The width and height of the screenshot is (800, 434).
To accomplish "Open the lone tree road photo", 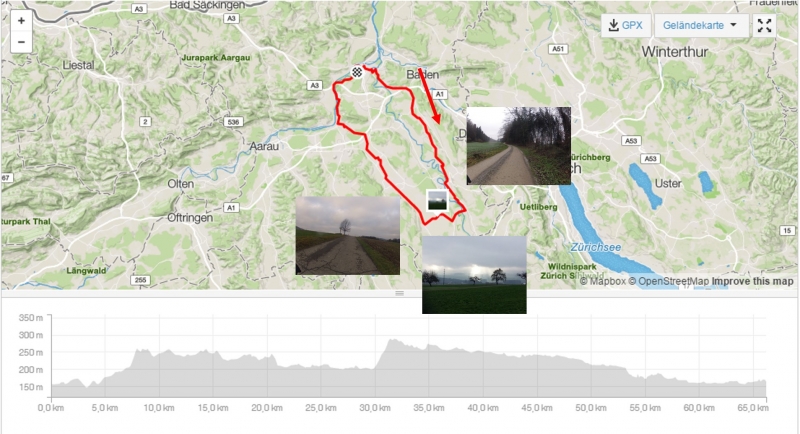I will point(347,236).
